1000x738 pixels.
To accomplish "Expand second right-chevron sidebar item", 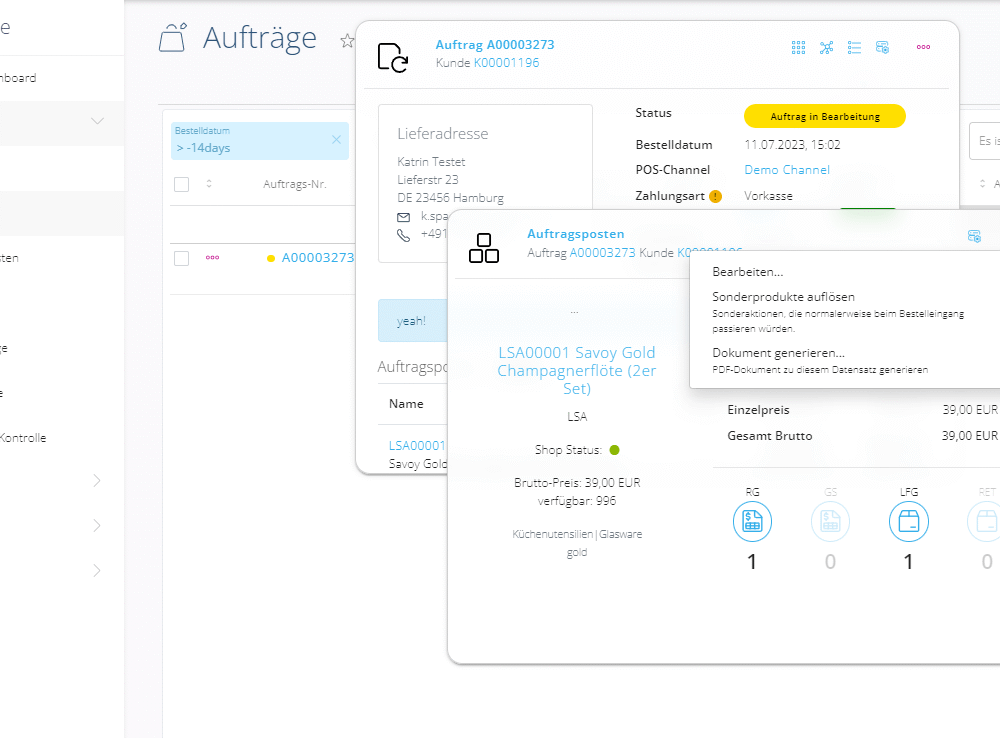I will [x=97, y=526].
